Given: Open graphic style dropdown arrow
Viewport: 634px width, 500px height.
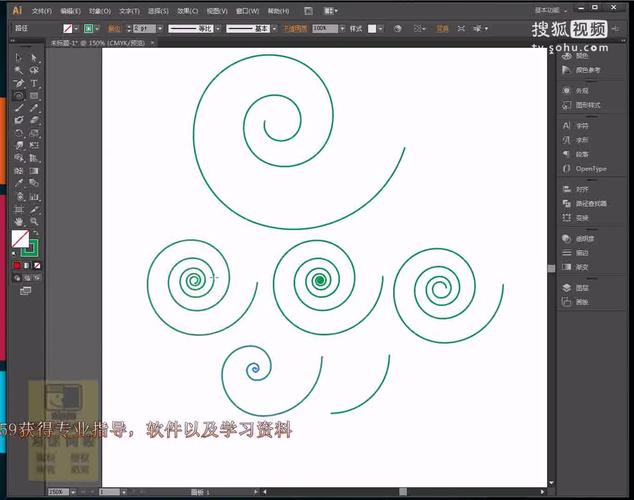Looking at the screenshot, I should 380,28.
